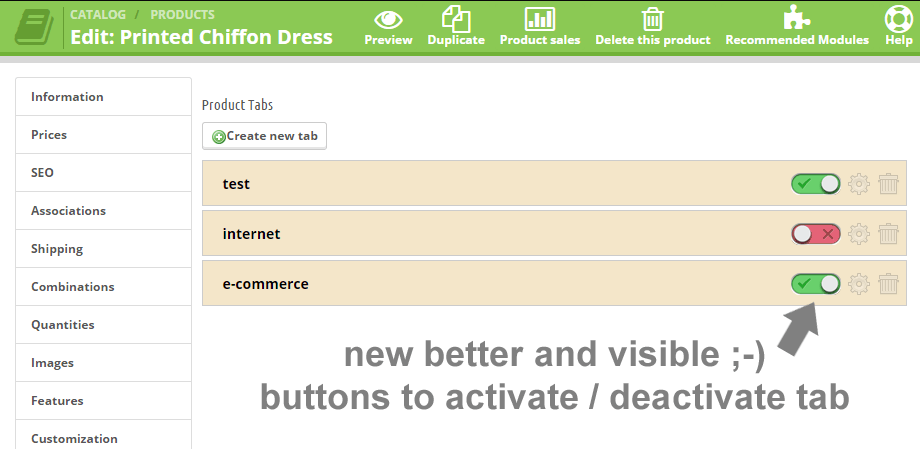Select the test tab row name
Screen dimensions: 920x449
tap(236, 184)
